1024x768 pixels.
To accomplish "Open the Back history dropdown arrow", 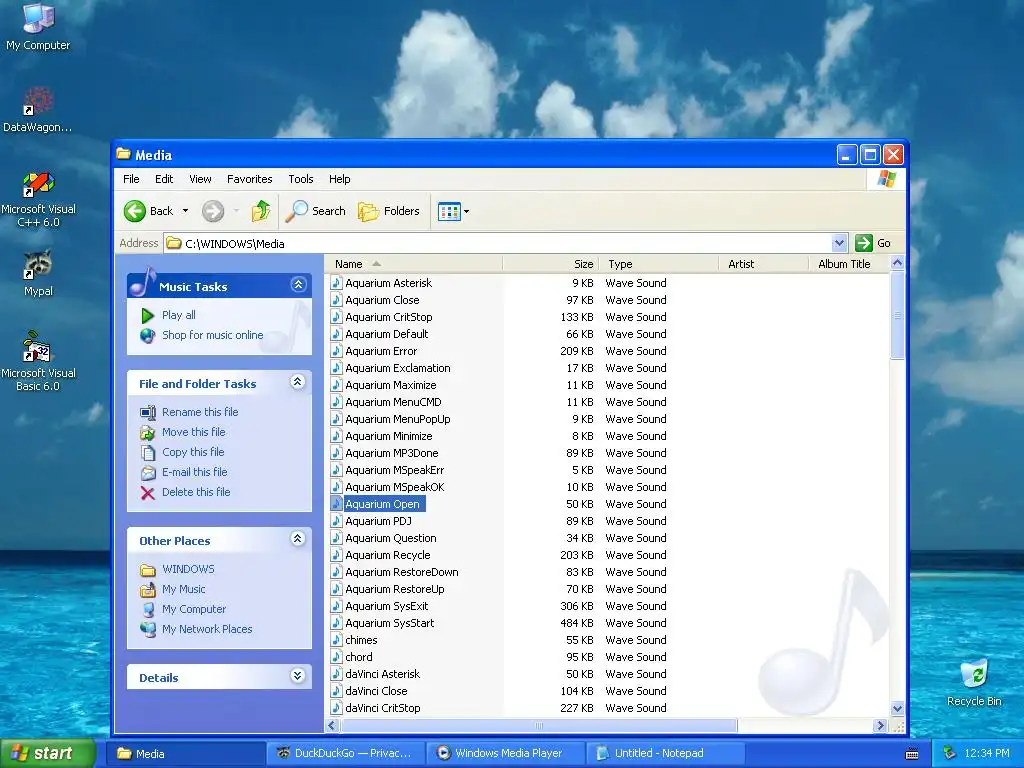I will click(x=185, y=211).
